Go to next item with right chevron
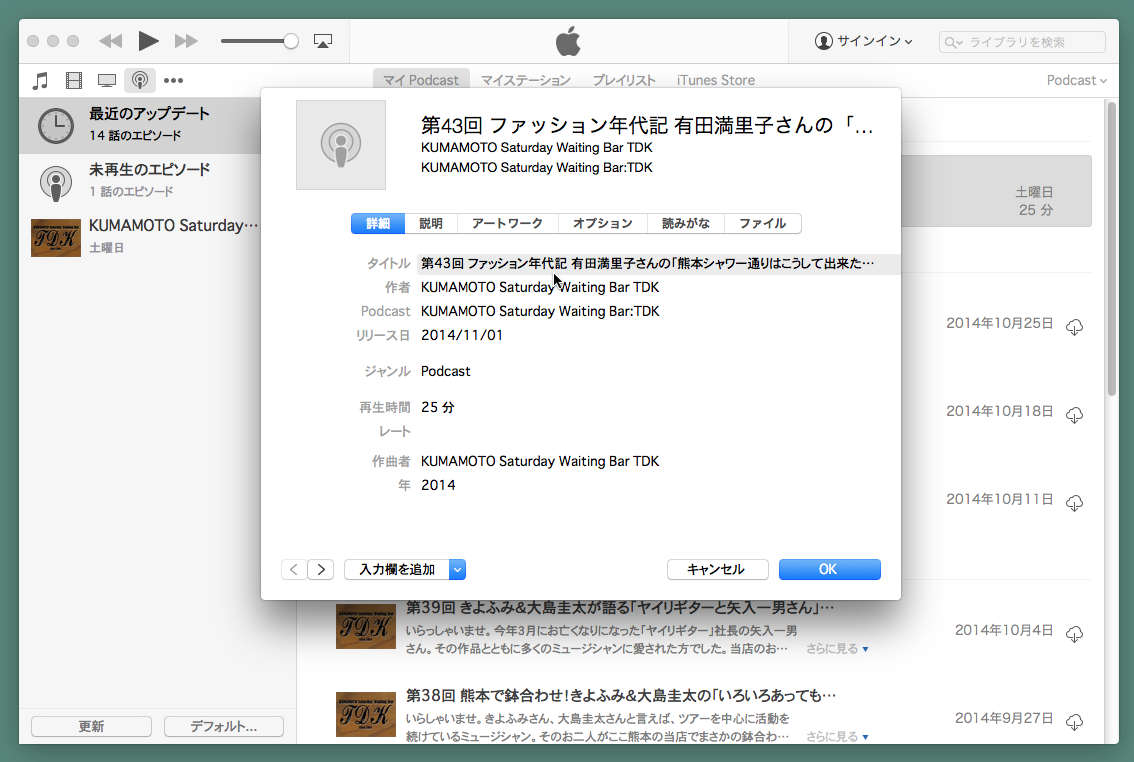This screenshot has width=1134, height=762. [x=321, y=570]
